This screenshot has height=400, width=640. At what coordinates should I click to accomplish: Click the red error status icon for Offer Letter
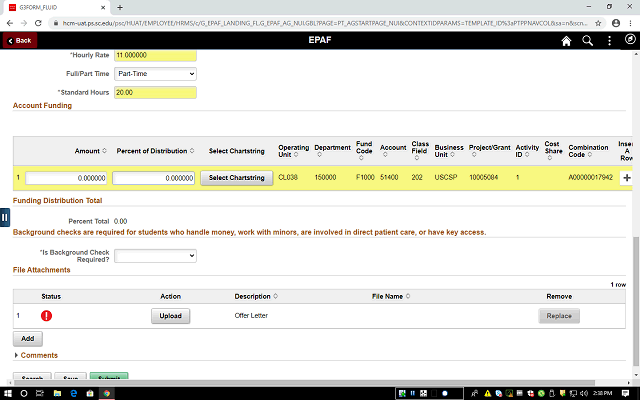pos(47,316)
